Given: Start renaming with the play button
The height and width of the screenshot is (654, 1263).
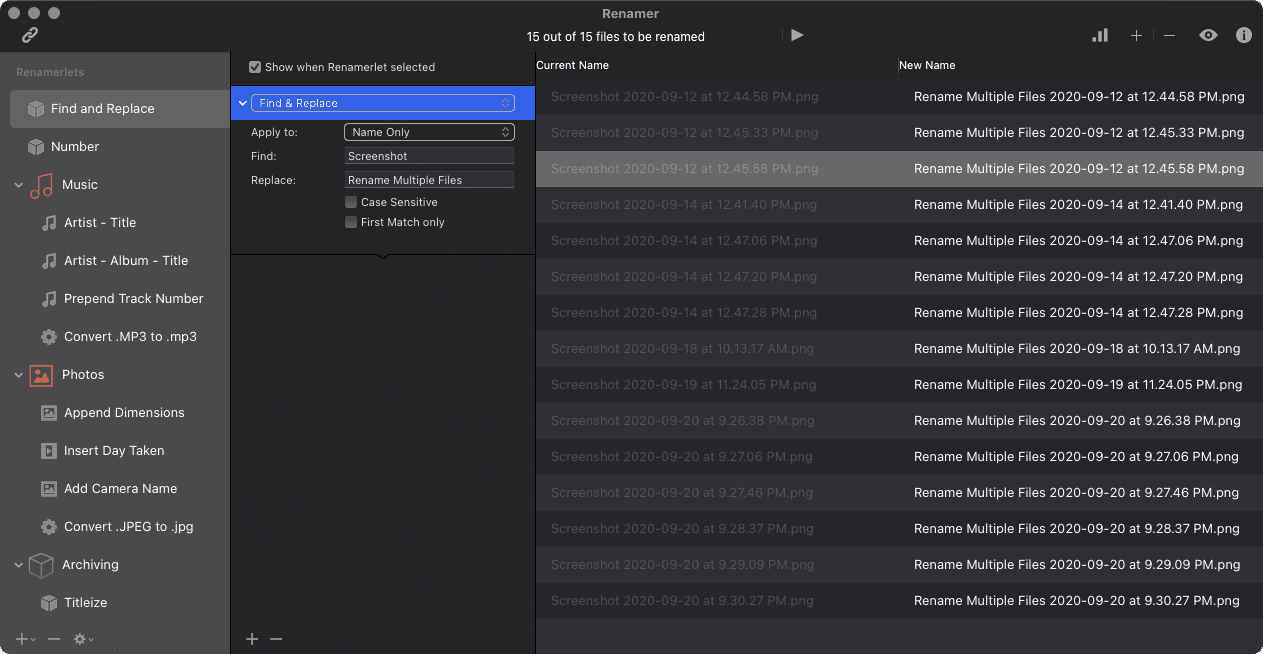Looking at the screenshot, I should [x=797, y=35].
